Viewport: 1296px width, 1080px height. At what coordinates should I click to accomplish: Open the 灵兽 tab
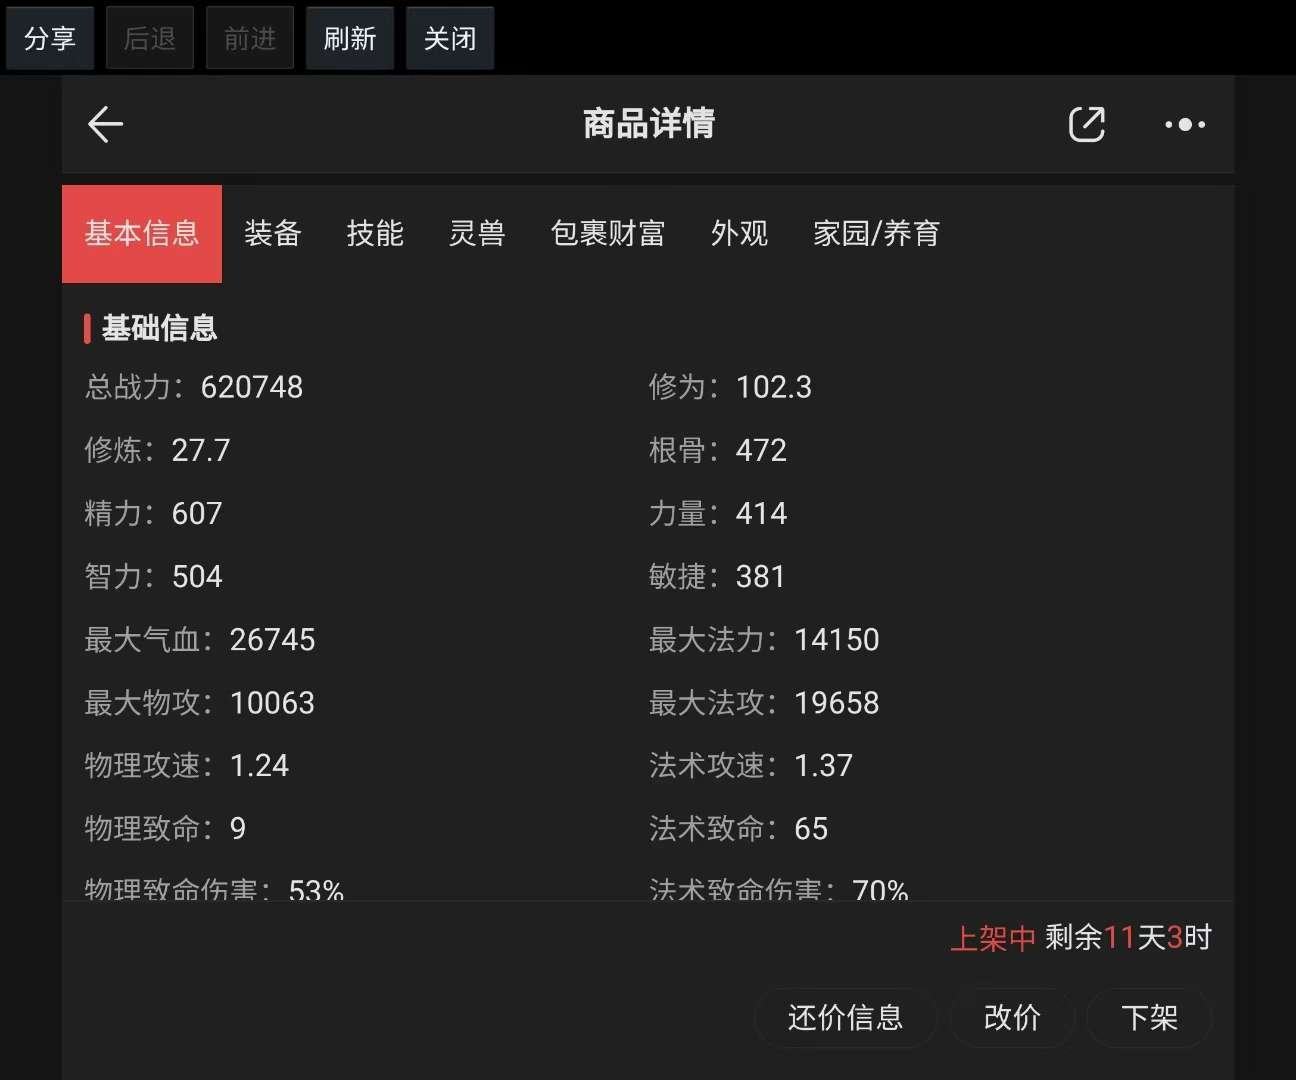click(477, 233)
